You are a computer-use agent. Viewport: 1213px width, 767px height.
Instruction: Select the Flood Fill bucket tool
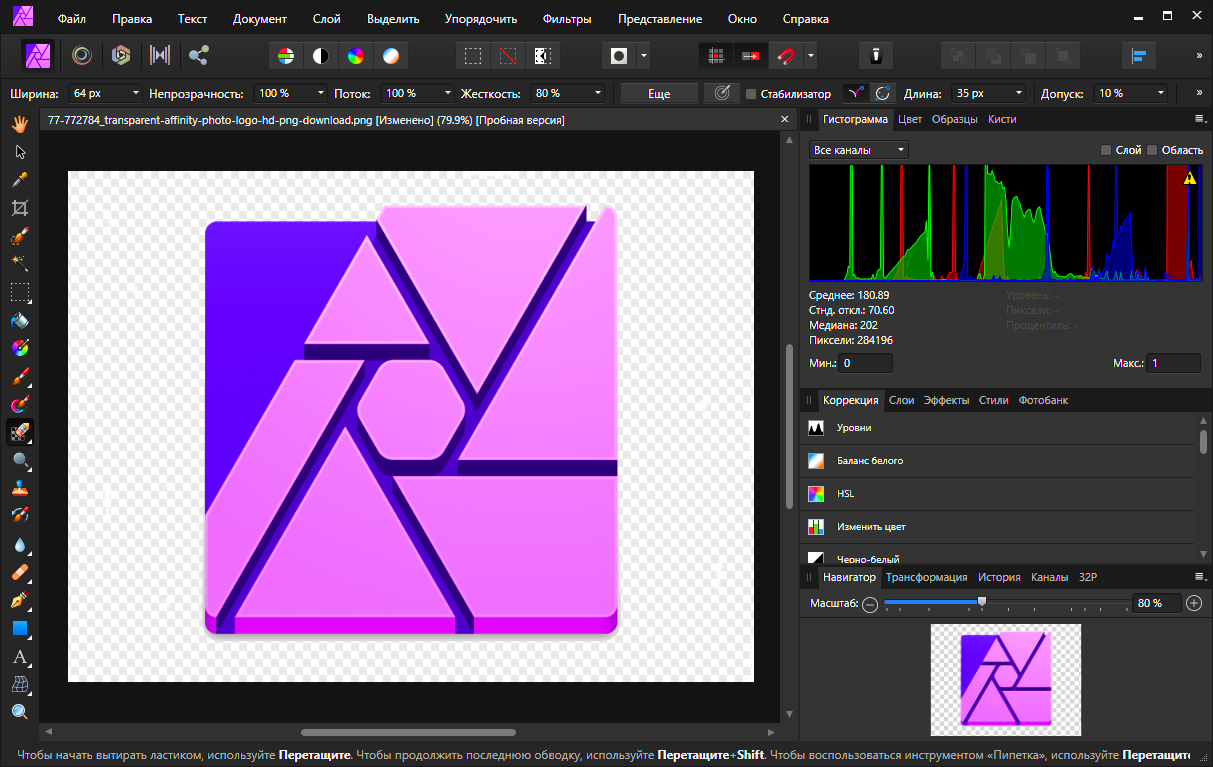(19, 321)
